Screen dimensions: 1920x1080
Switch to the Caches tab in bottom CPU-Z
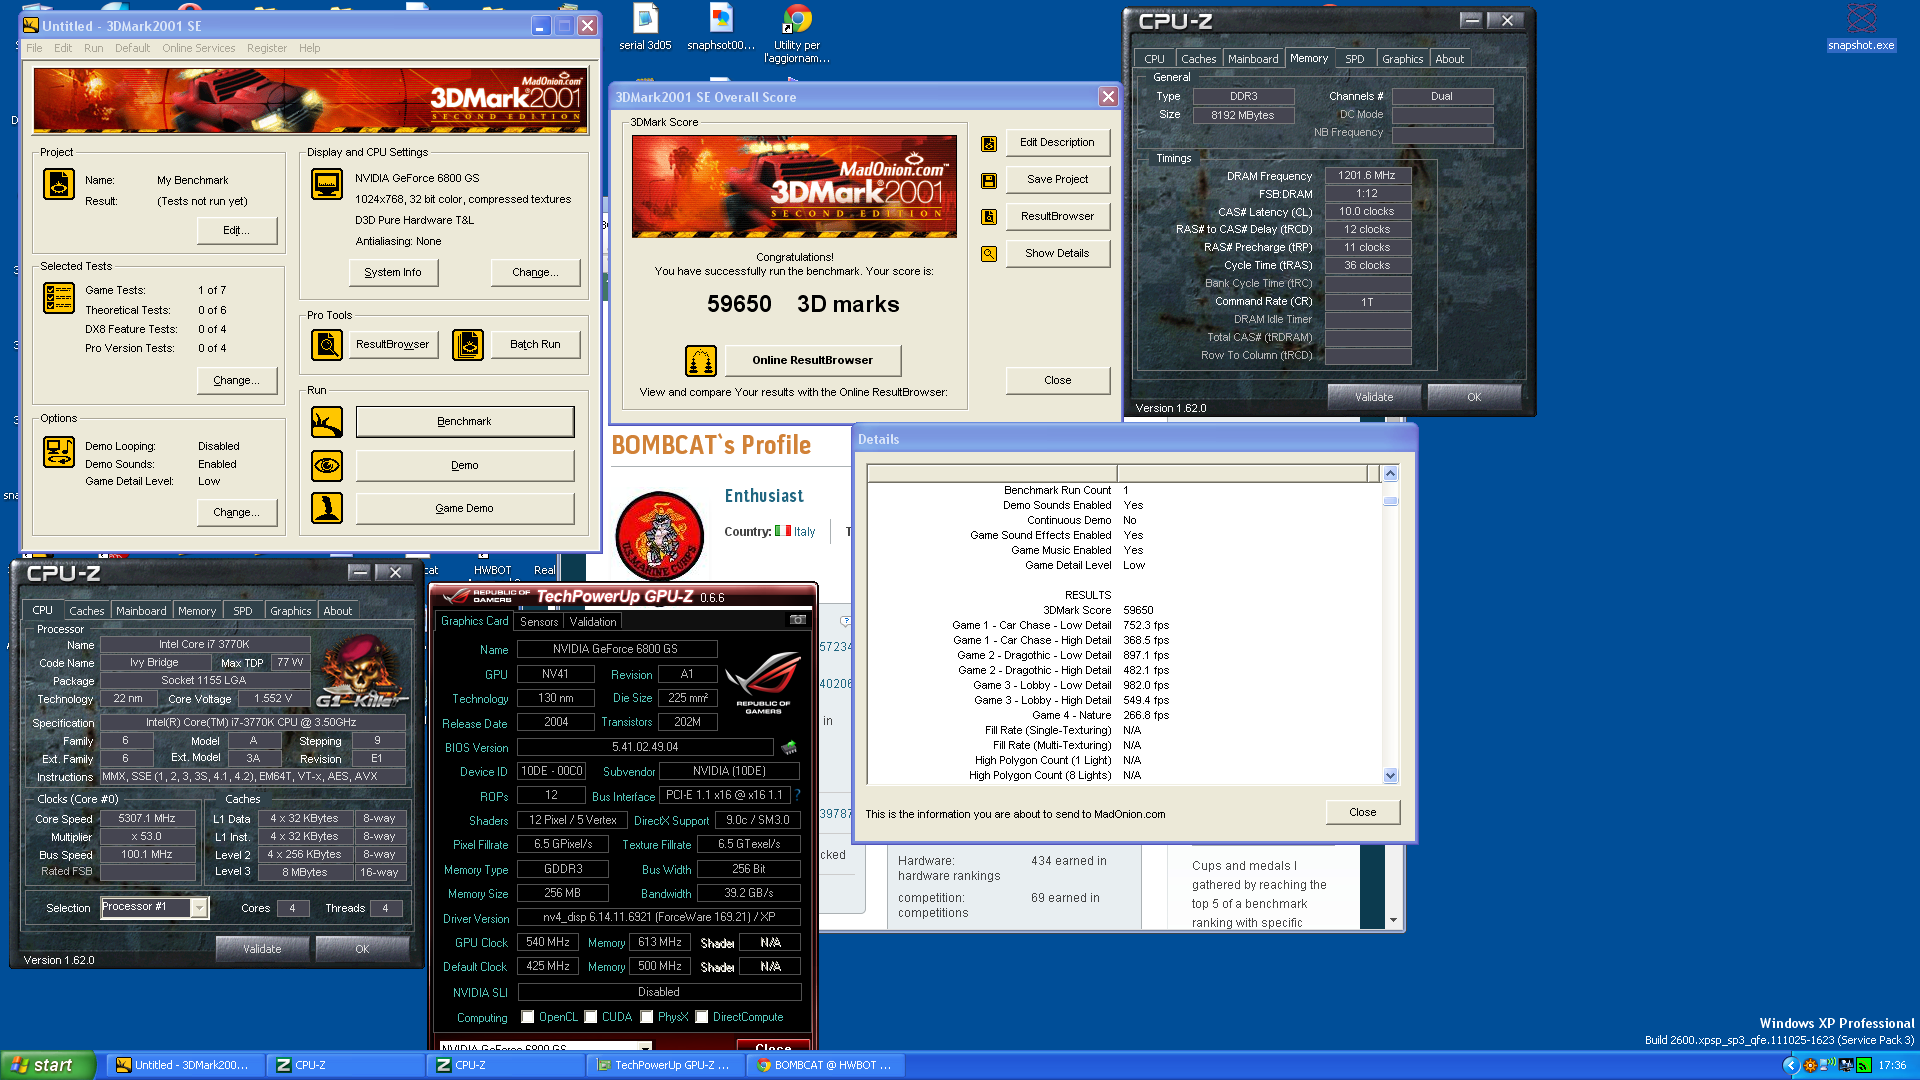point(86,611)
